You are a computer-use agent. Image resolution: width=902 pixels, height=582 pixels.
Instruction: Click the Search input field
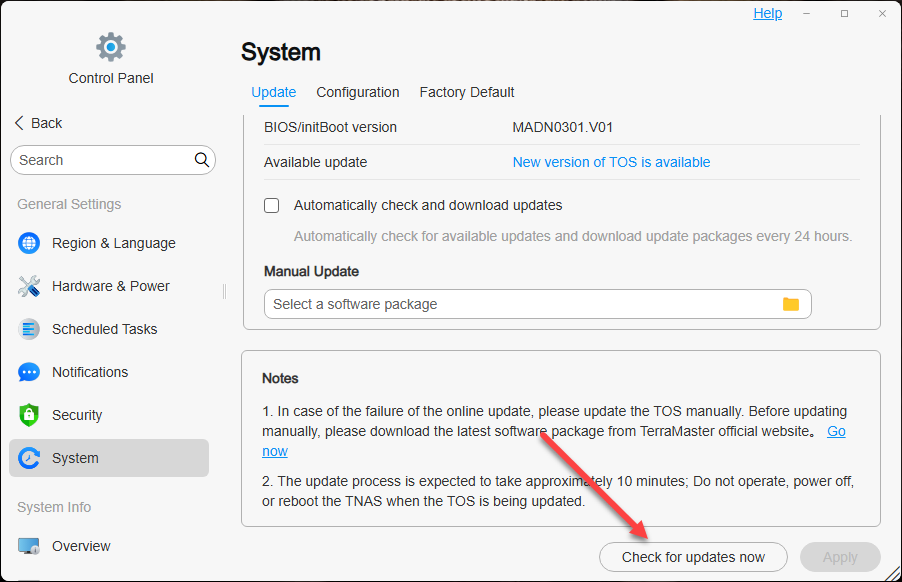click(100, 160)
